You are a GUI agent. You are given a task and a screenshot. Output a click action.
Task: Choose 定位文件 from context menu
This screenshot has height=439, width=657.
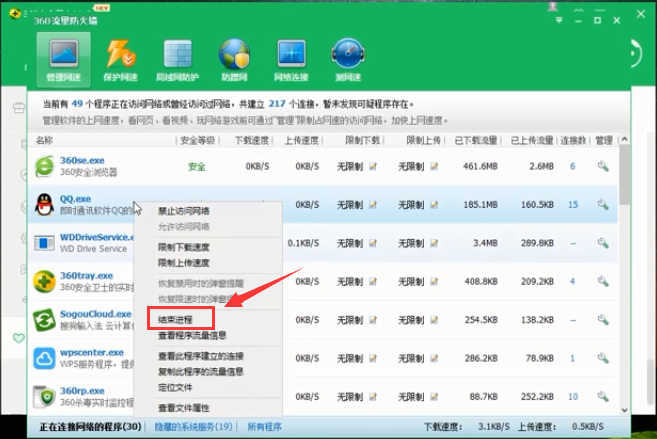point(176,386)
